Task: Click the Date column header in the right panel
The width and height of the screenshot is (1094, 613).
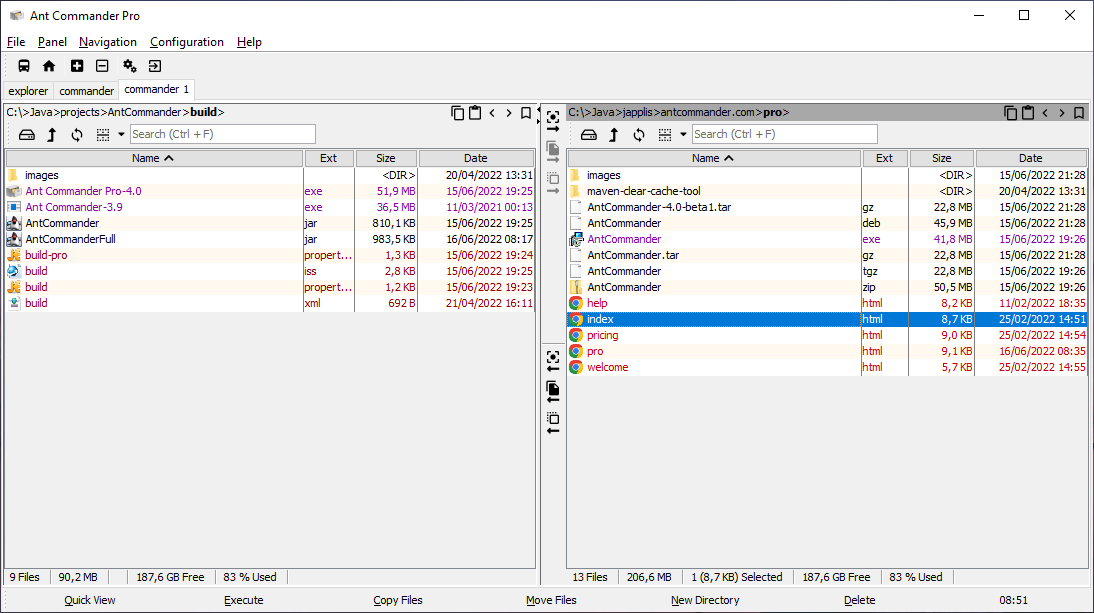Action: [x=1030, y=158]
